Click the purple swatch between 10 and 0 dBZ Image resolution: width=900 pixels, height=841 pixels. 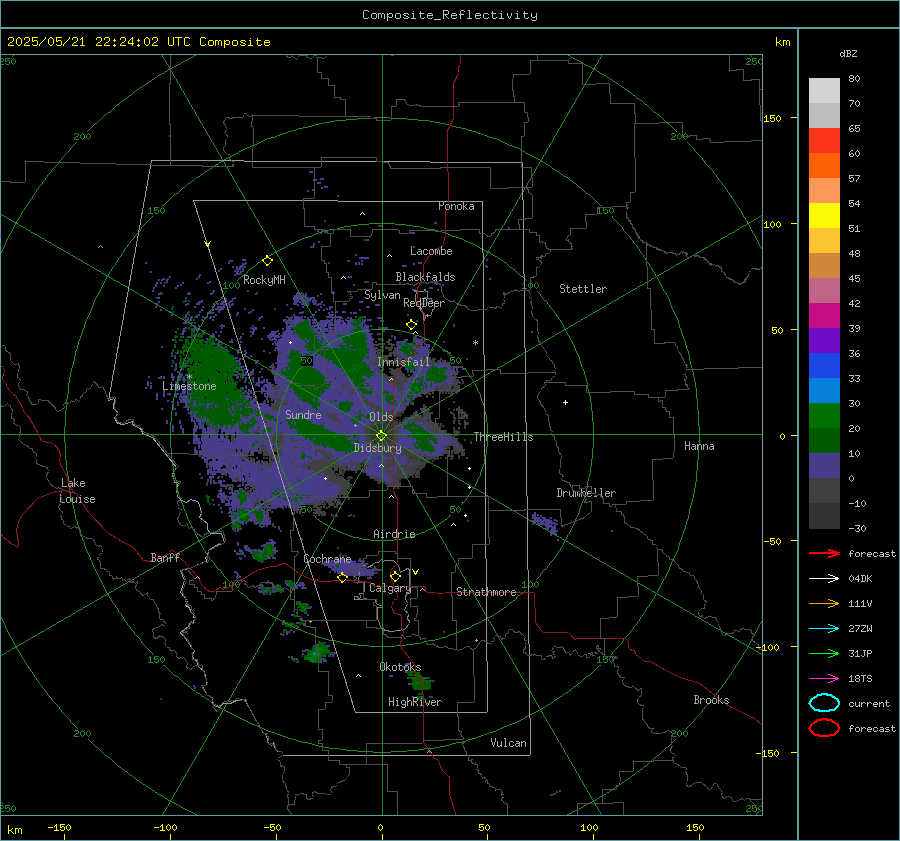click(x=824, y=466)
